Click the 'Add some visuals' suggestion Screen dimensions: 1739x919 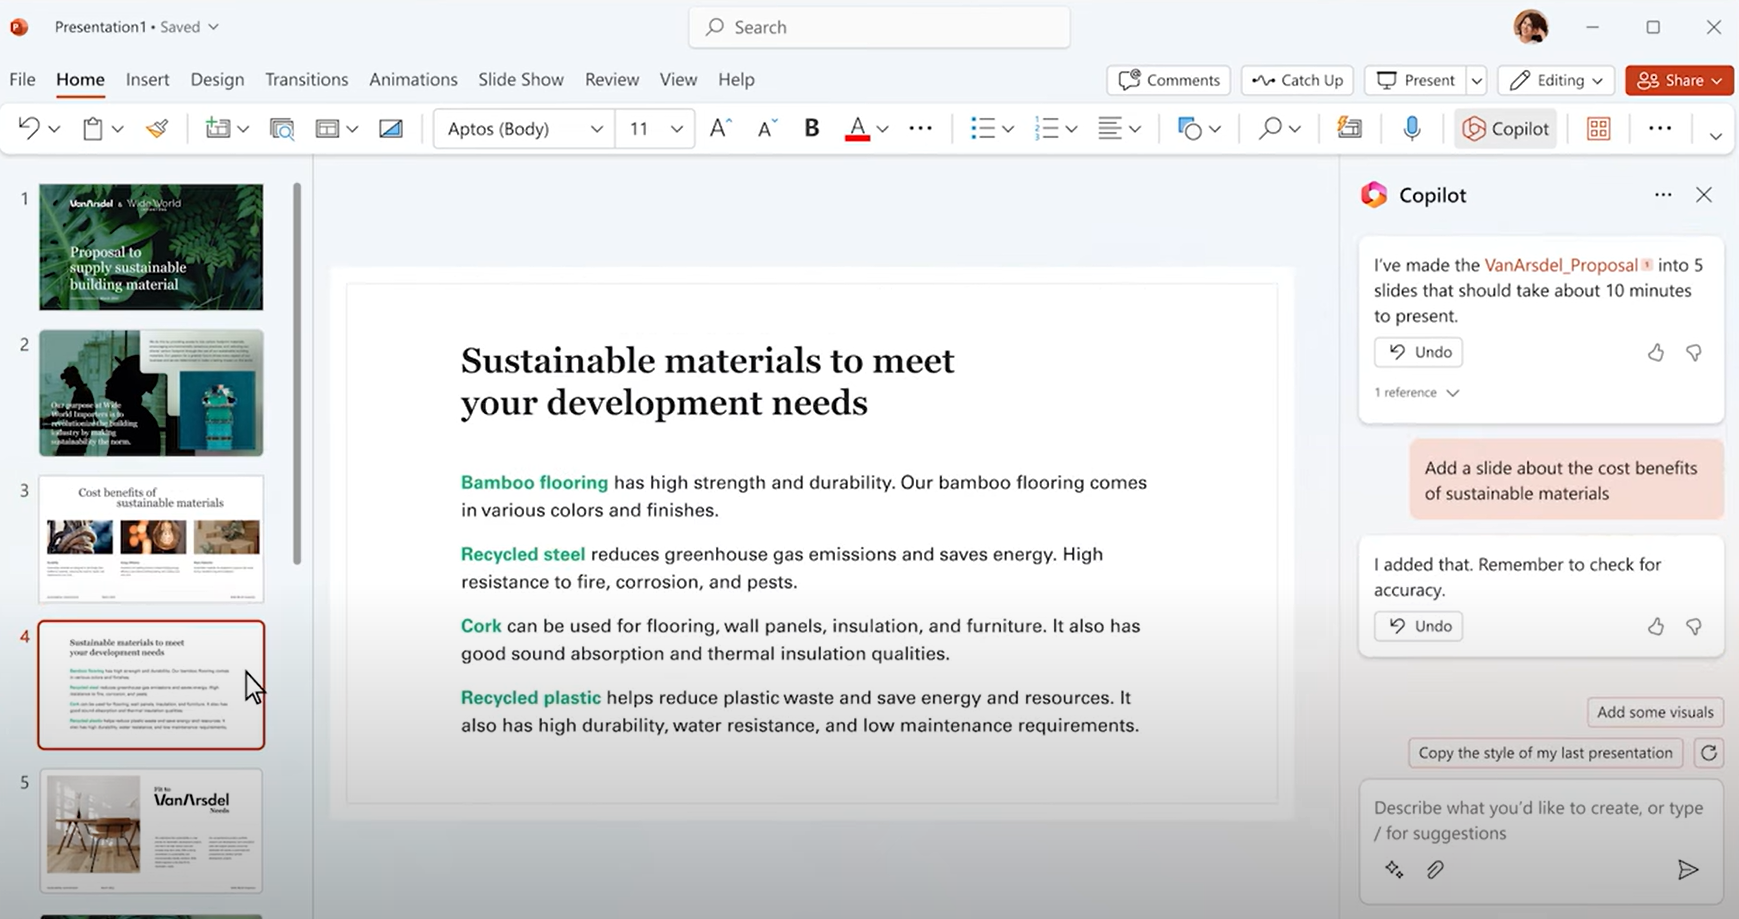(1654, 712)
